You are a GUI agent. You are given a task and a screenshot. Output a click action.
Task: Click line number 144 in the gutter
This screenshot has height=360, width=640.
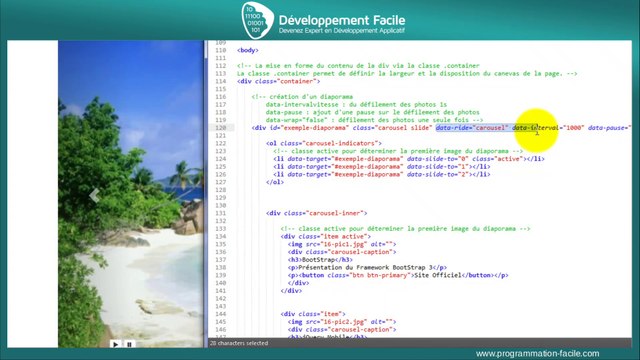(220, 314)
